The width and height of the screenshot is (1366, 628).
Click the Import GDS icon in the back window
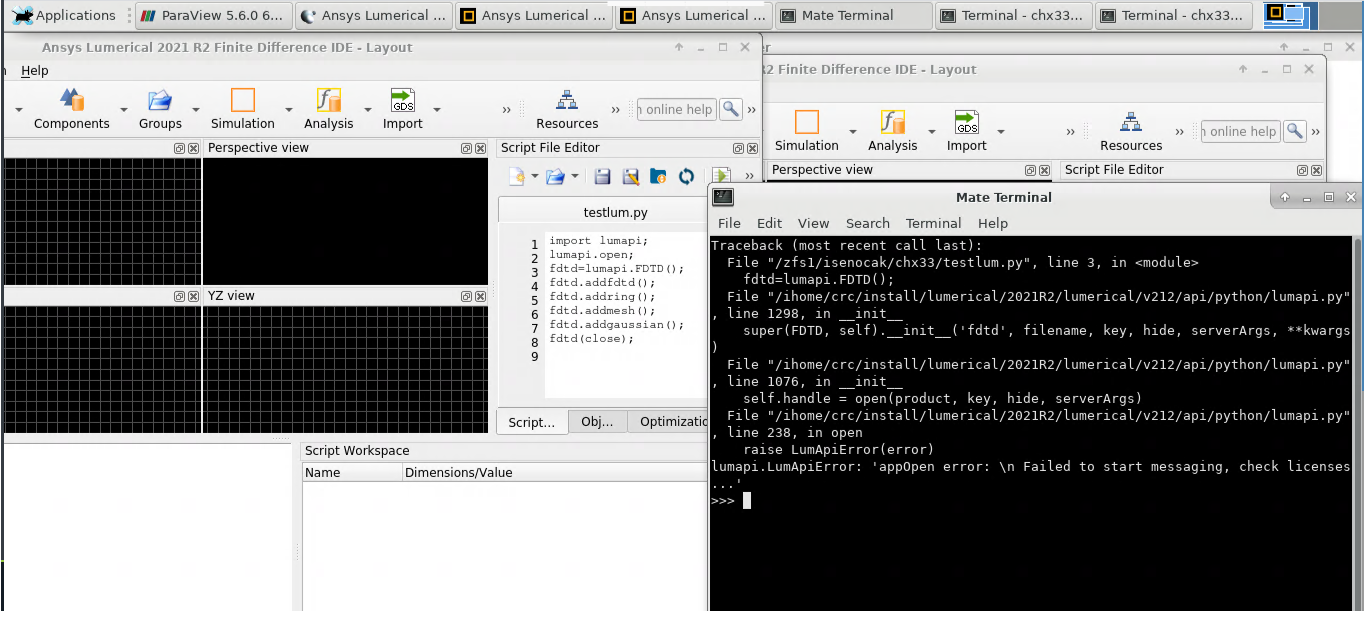point(966,122)
